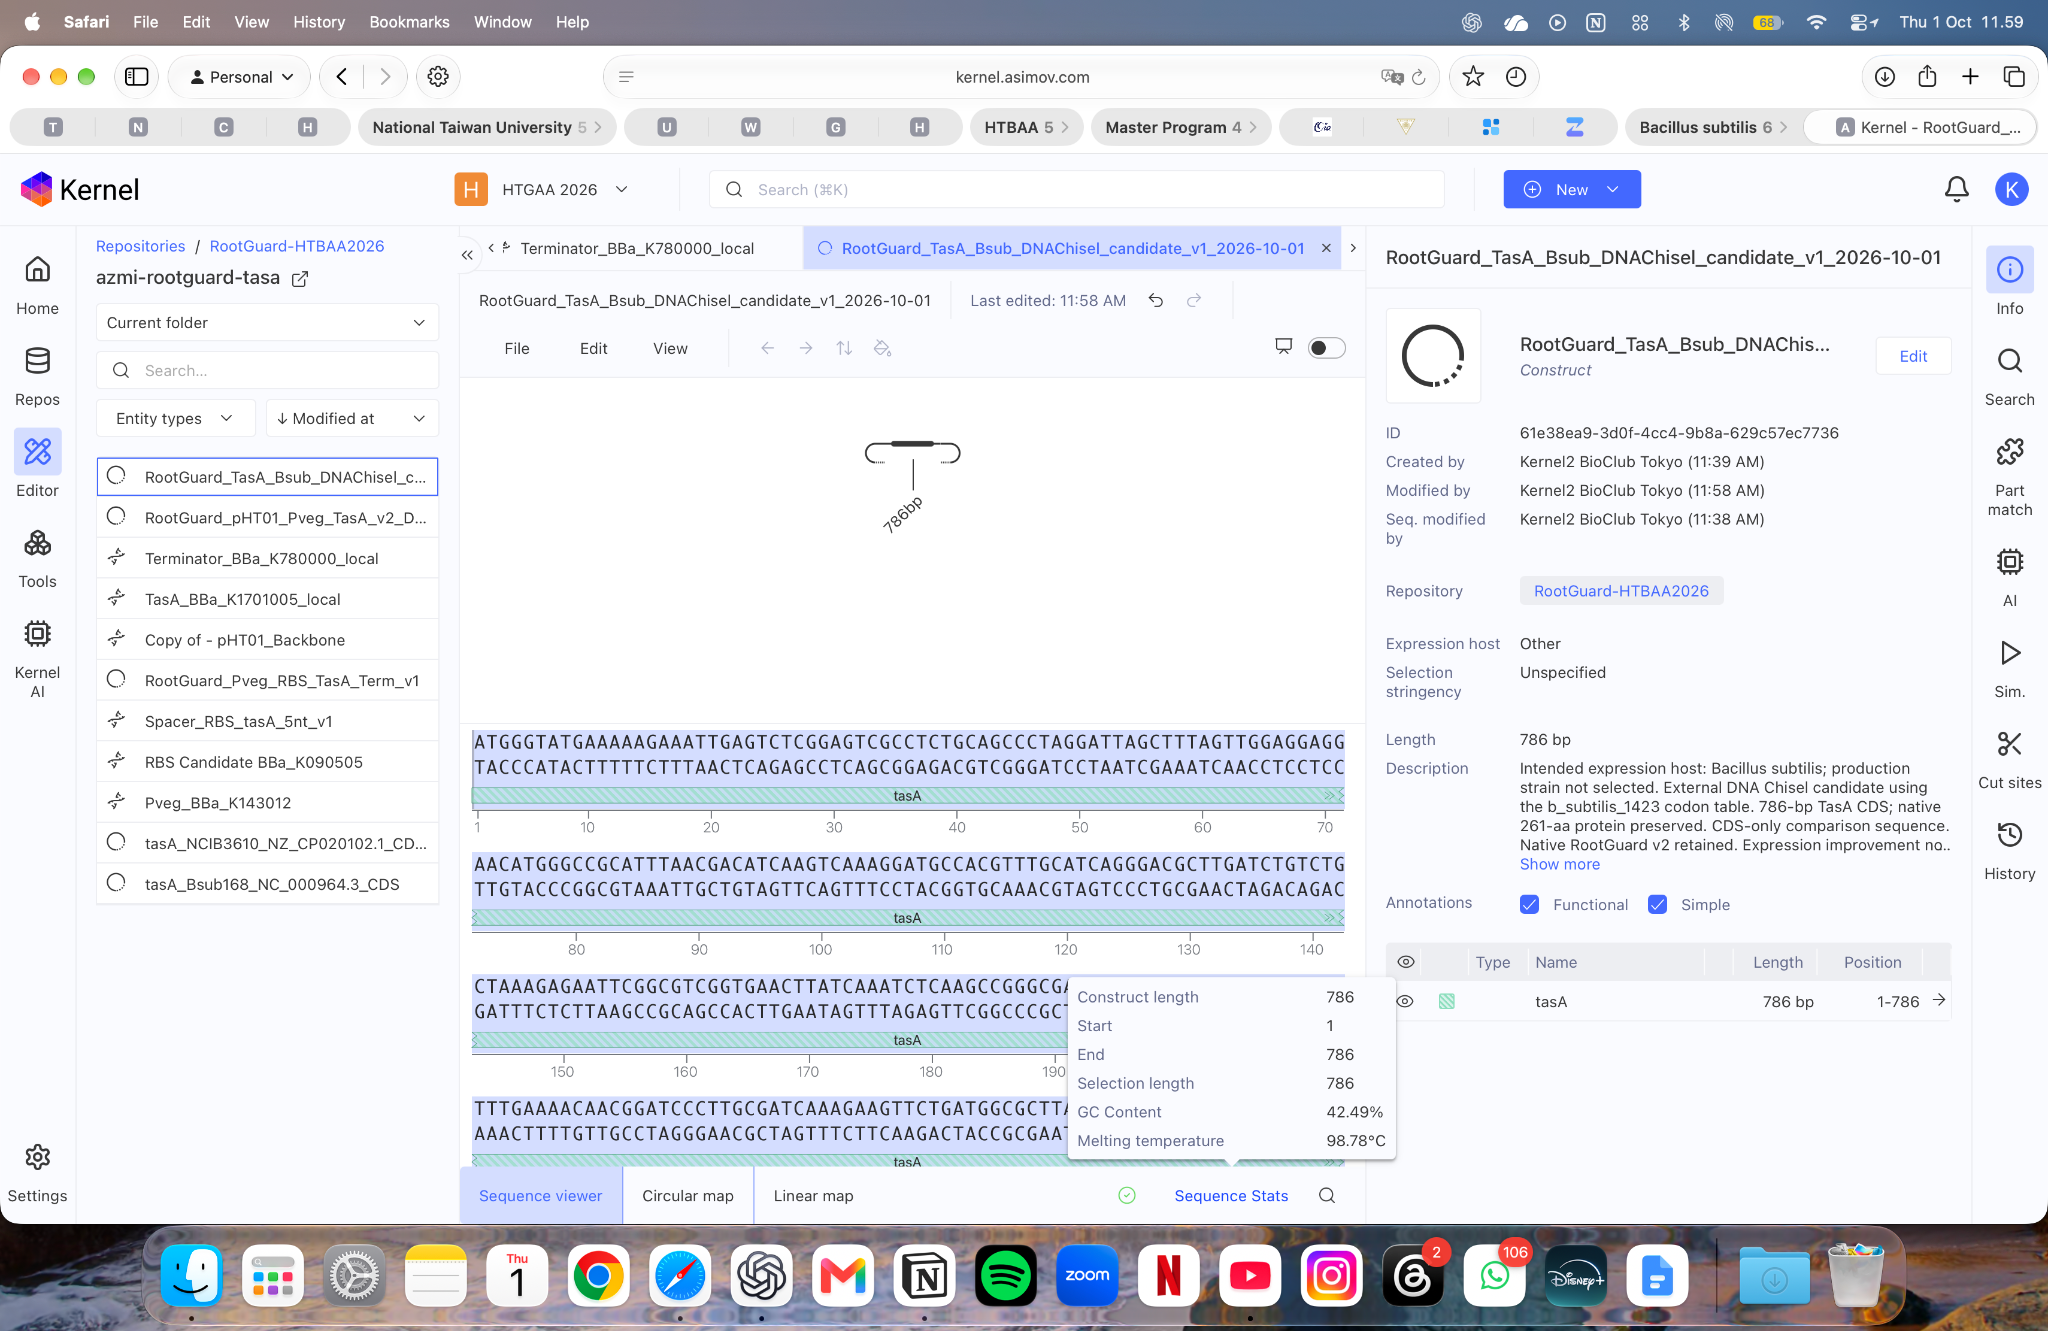
Task: Open azmi-rootguard-tasa in external link
Action: point(299,279)
